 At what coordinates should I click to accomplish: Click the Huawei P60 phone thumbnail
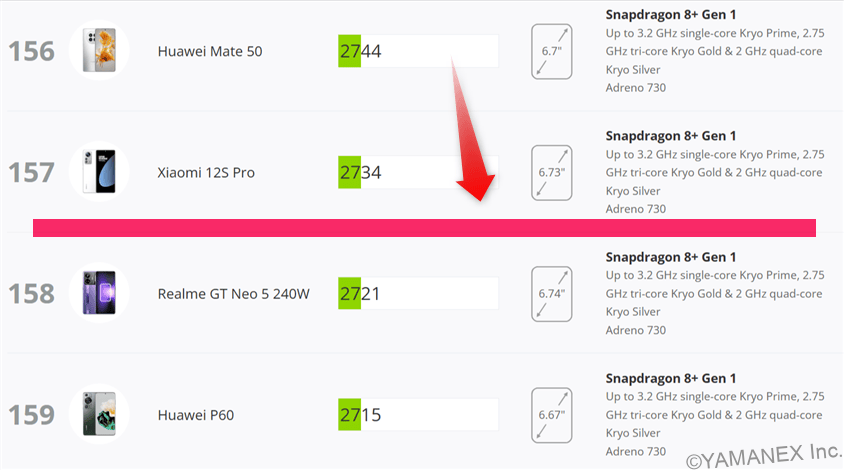tap(98, 414)
